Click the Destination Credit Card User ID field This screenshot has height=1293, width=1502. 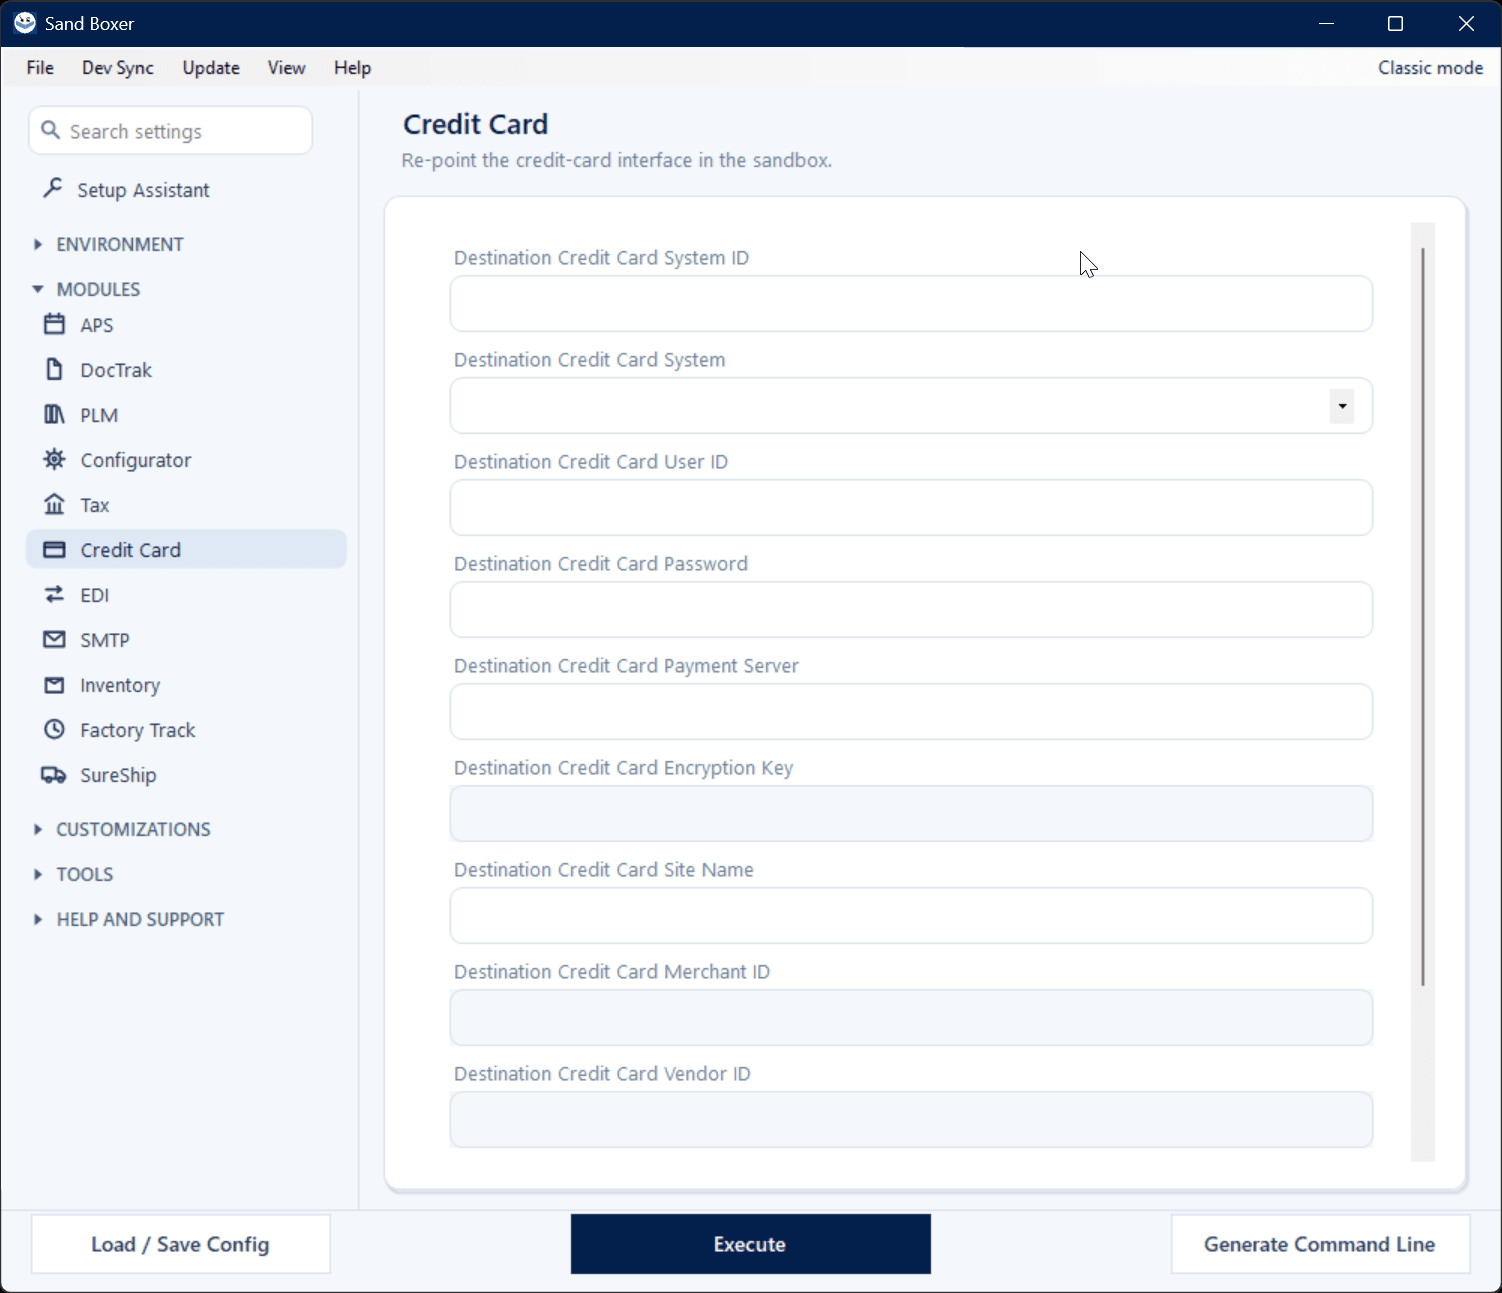tap(911, 507)
